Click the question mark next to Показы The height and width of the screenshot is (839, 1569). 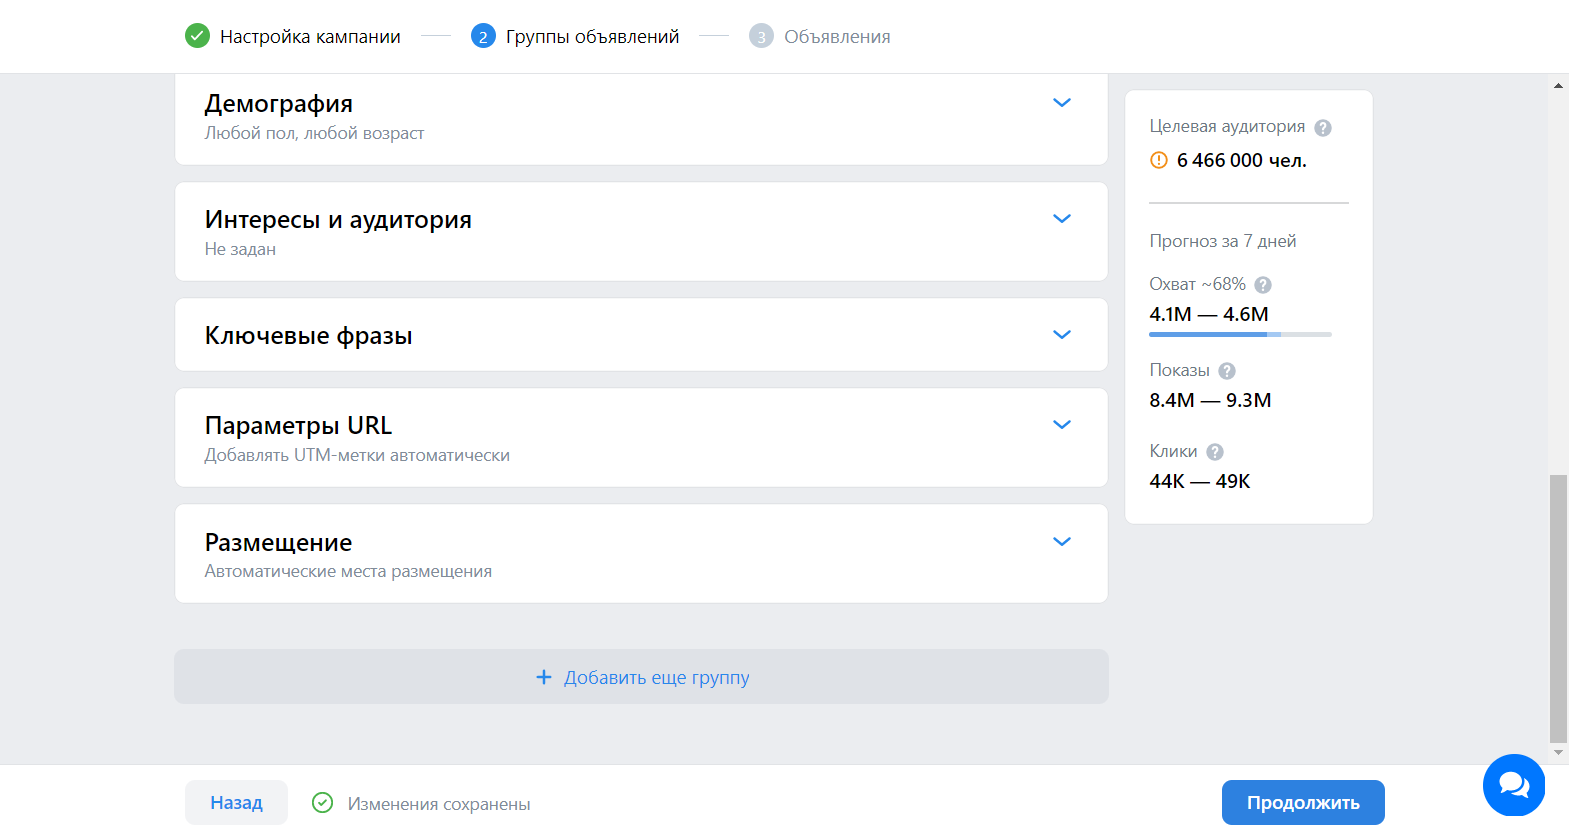1227,371
